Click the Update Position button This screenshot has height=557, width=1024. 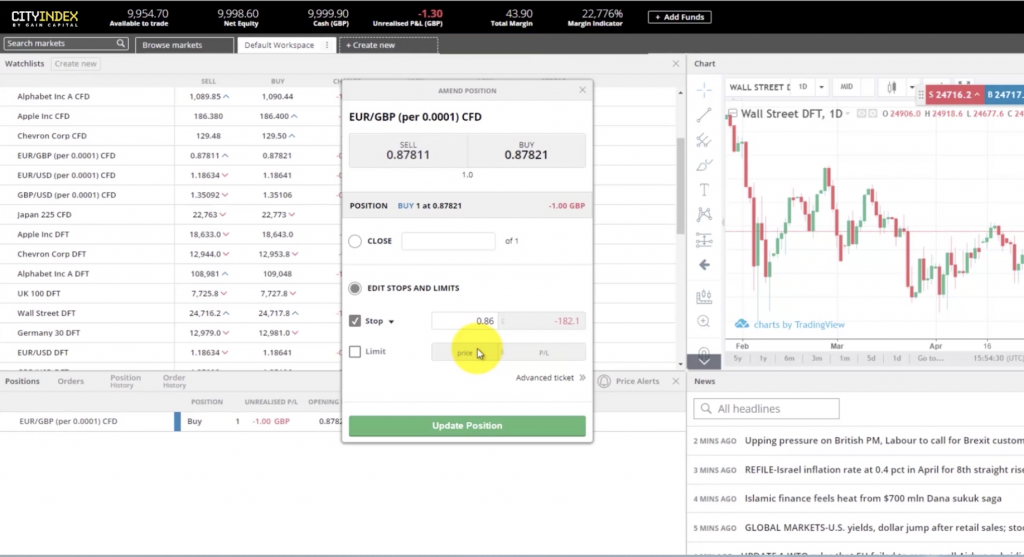coord(467,426)
